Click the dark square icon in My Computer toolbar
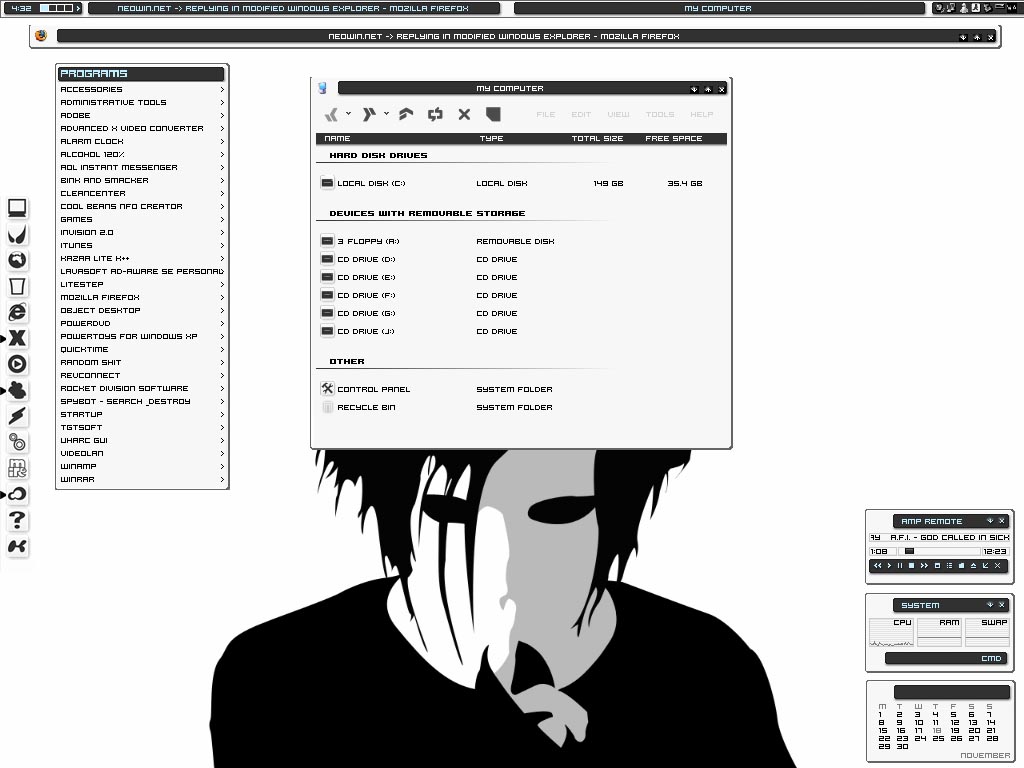 click(x=493, y=114)
